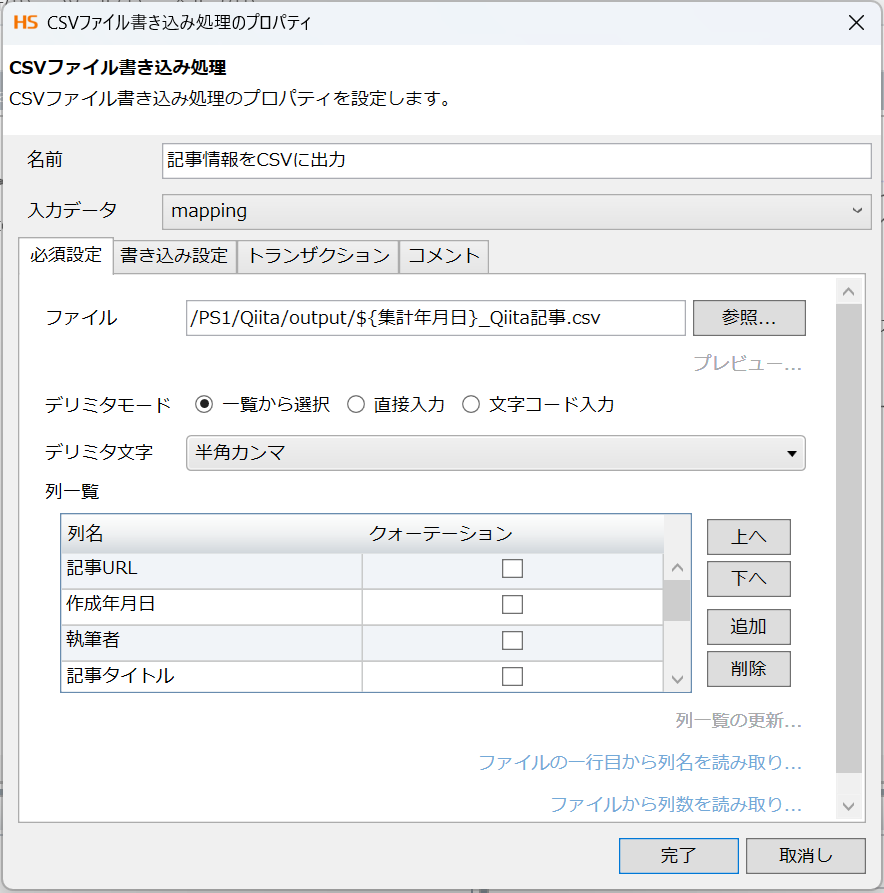Click 追加 to add a new column

pos(748,626)
